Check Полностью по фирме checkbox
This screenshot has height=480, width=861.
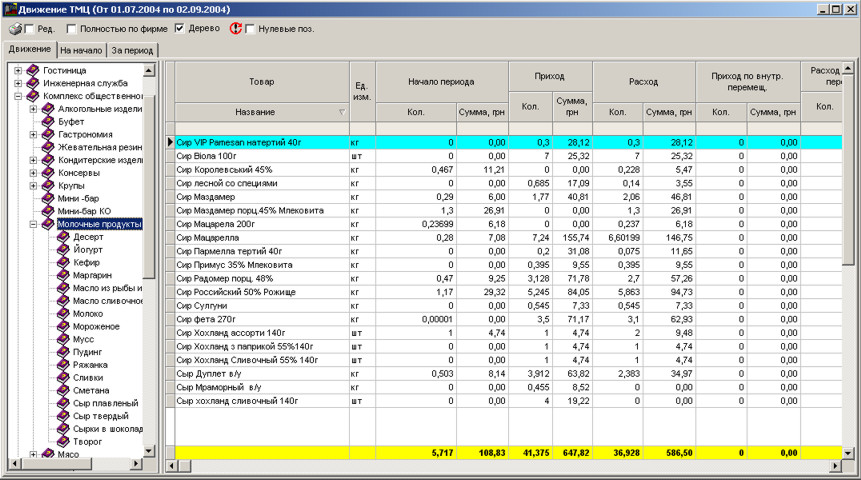point(72,29)
